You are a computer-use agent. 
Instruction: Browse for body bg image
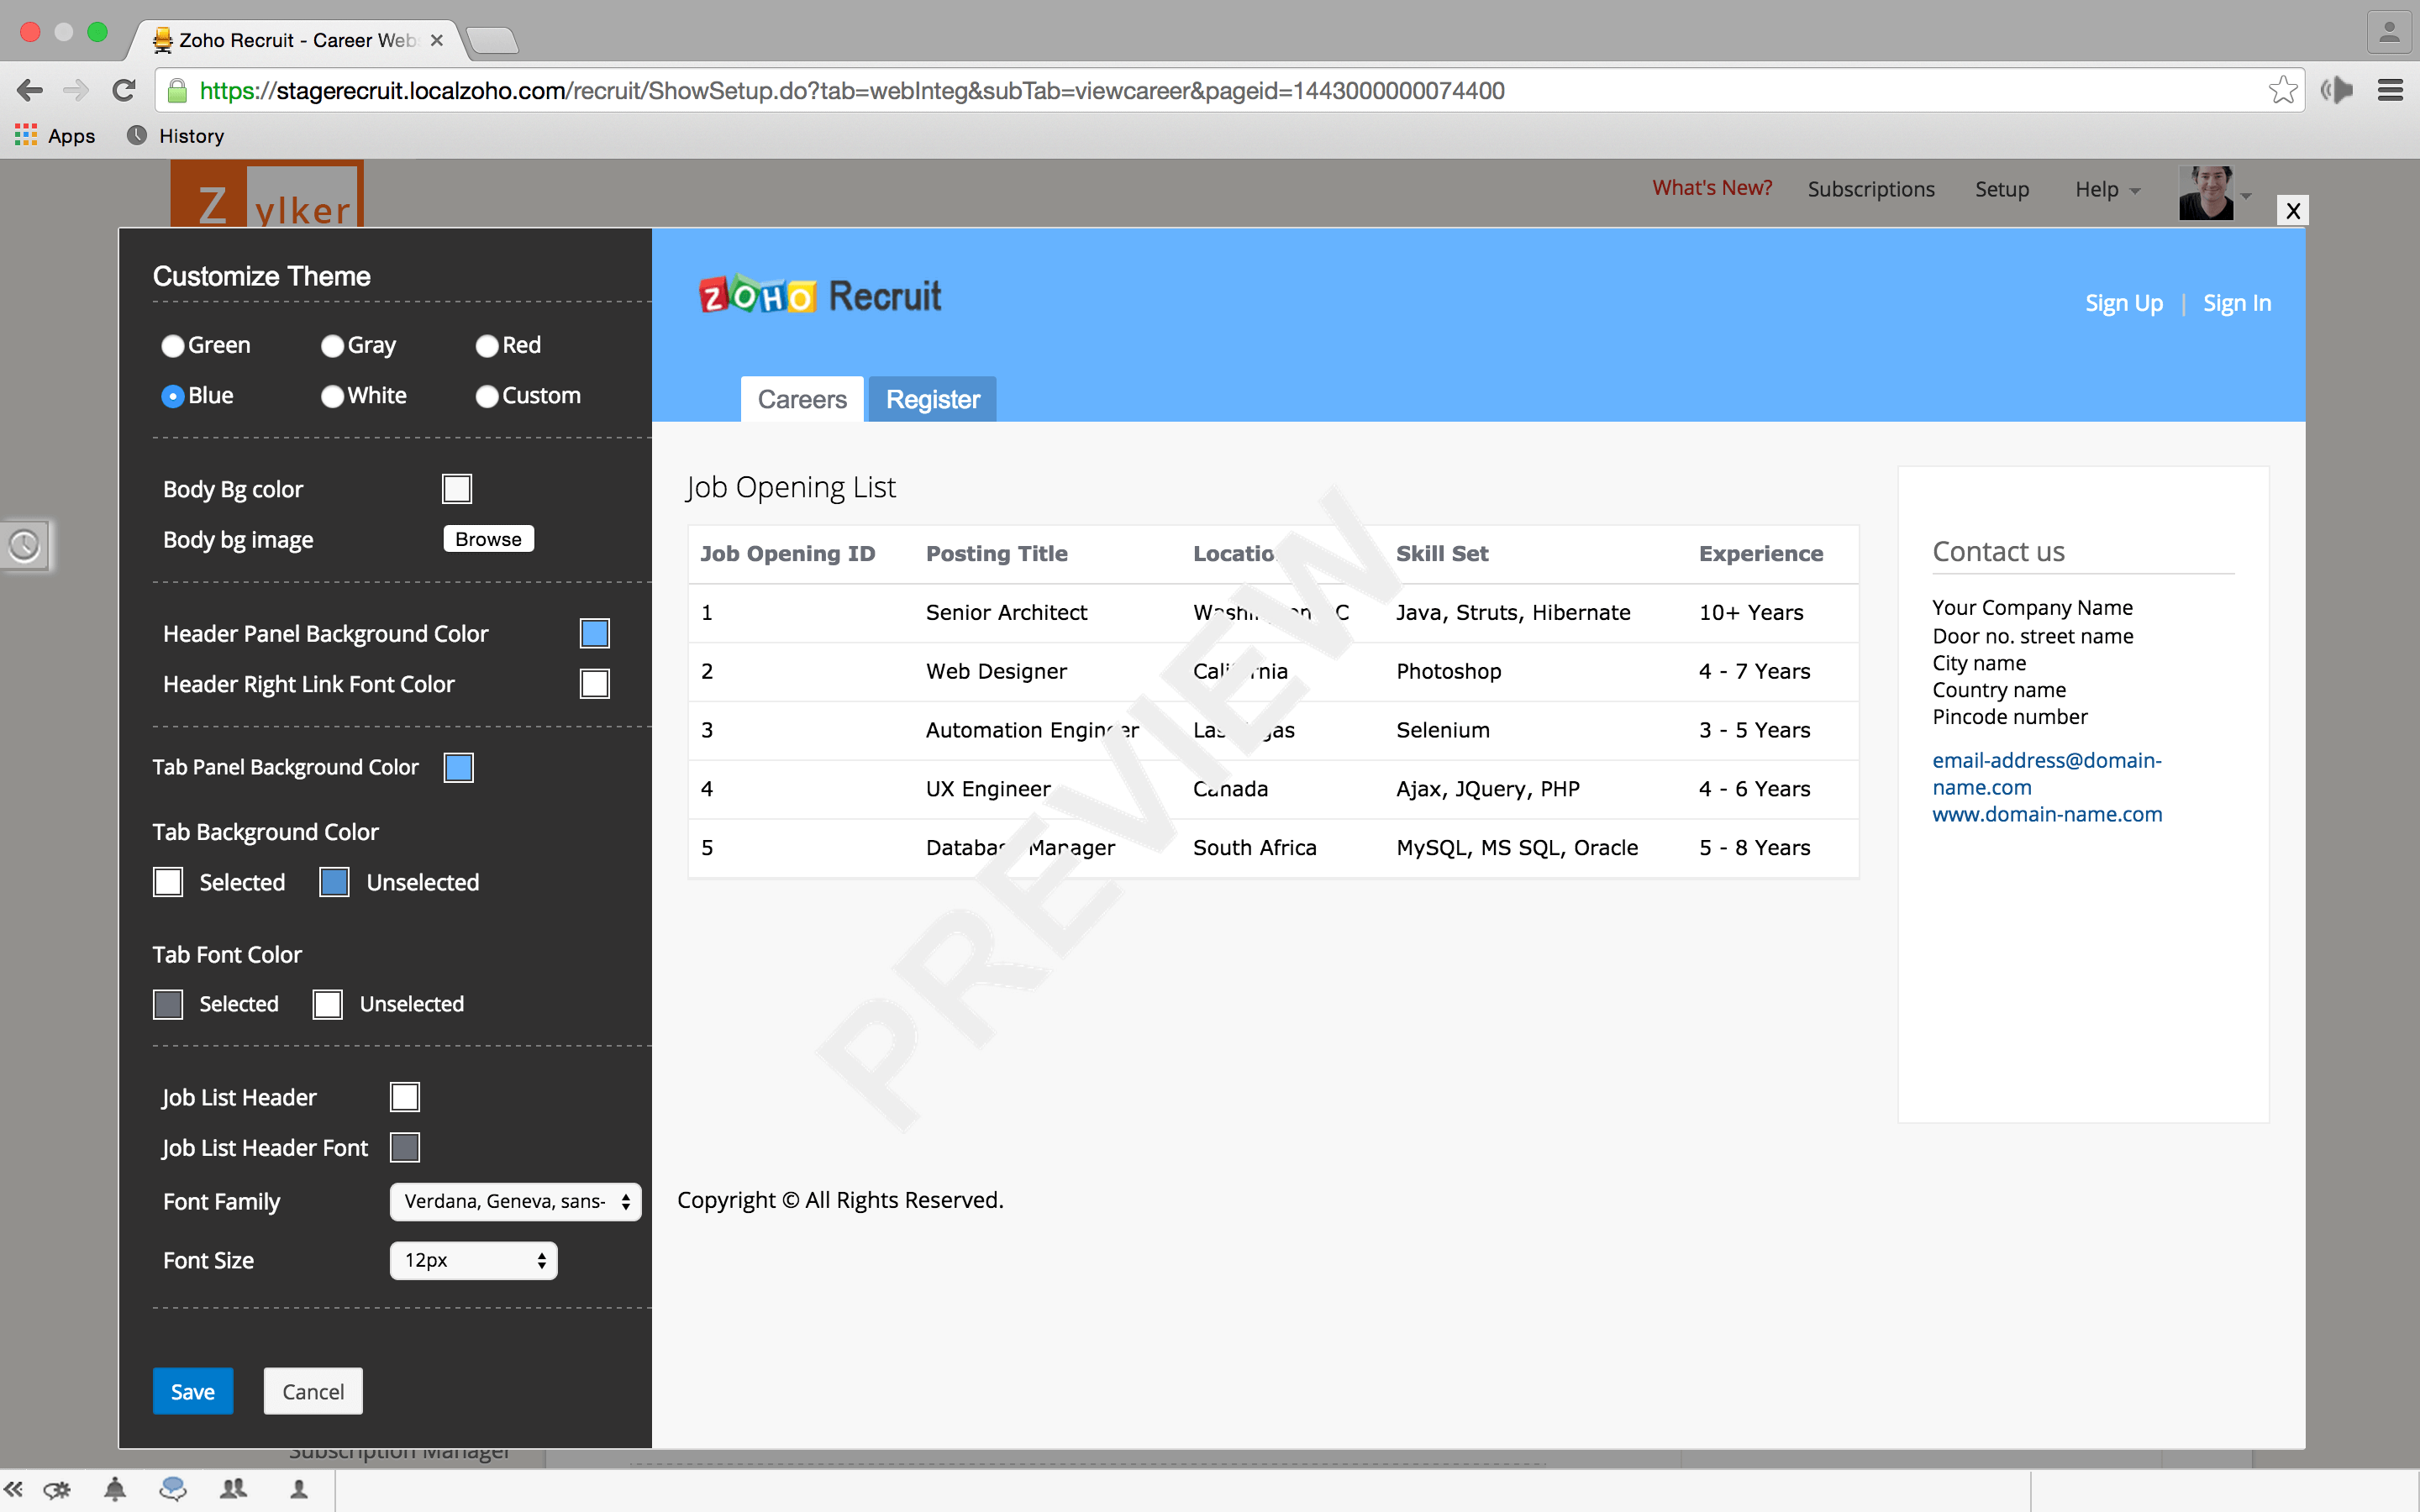488,539
